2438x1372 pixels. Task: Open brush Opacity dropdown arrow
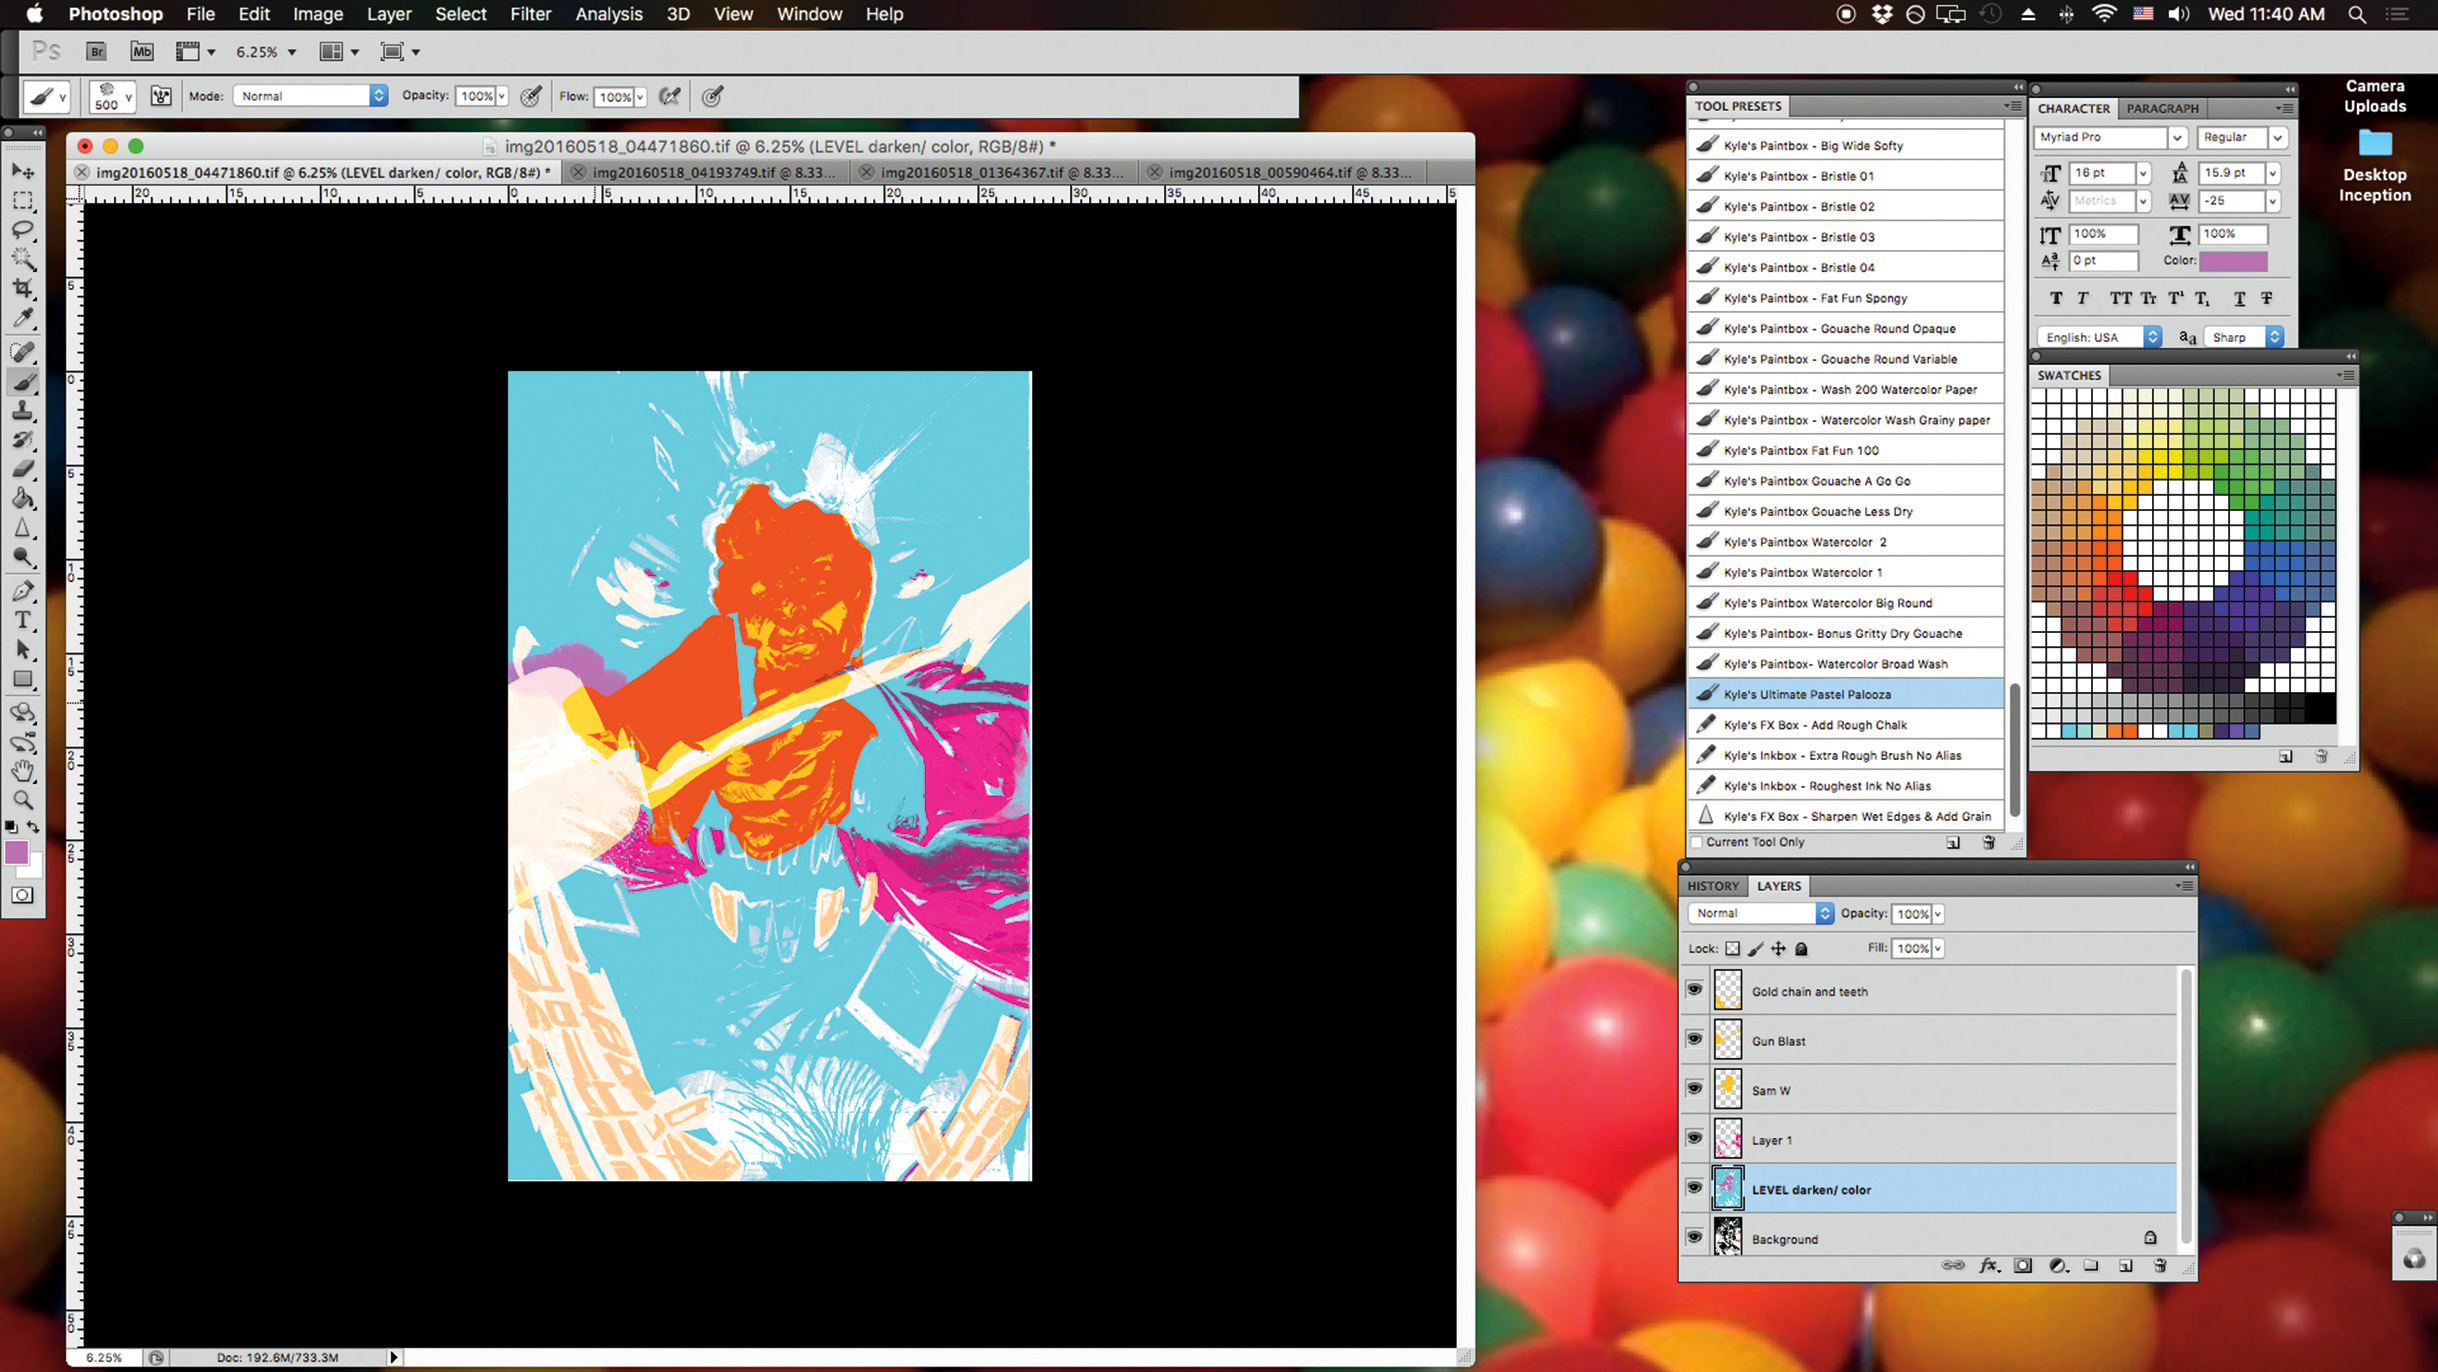pos(502,96)
